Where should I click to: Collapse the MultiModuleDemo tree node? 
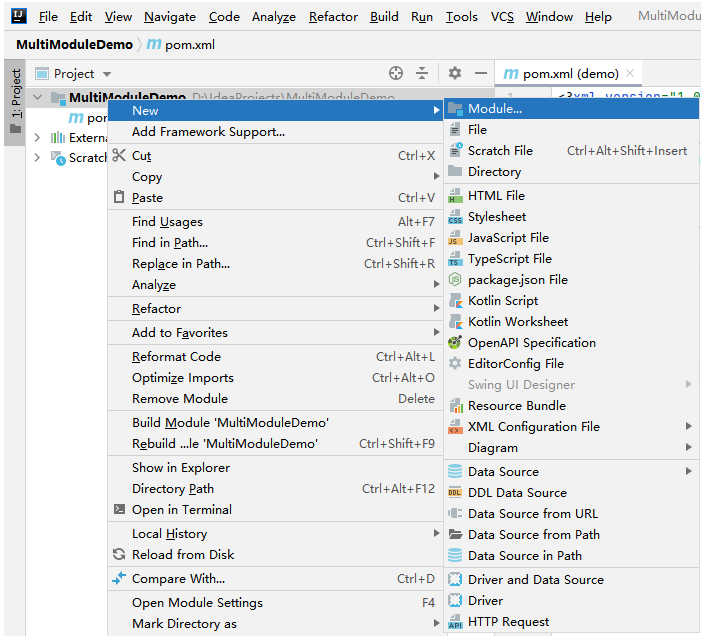[38, 97]
